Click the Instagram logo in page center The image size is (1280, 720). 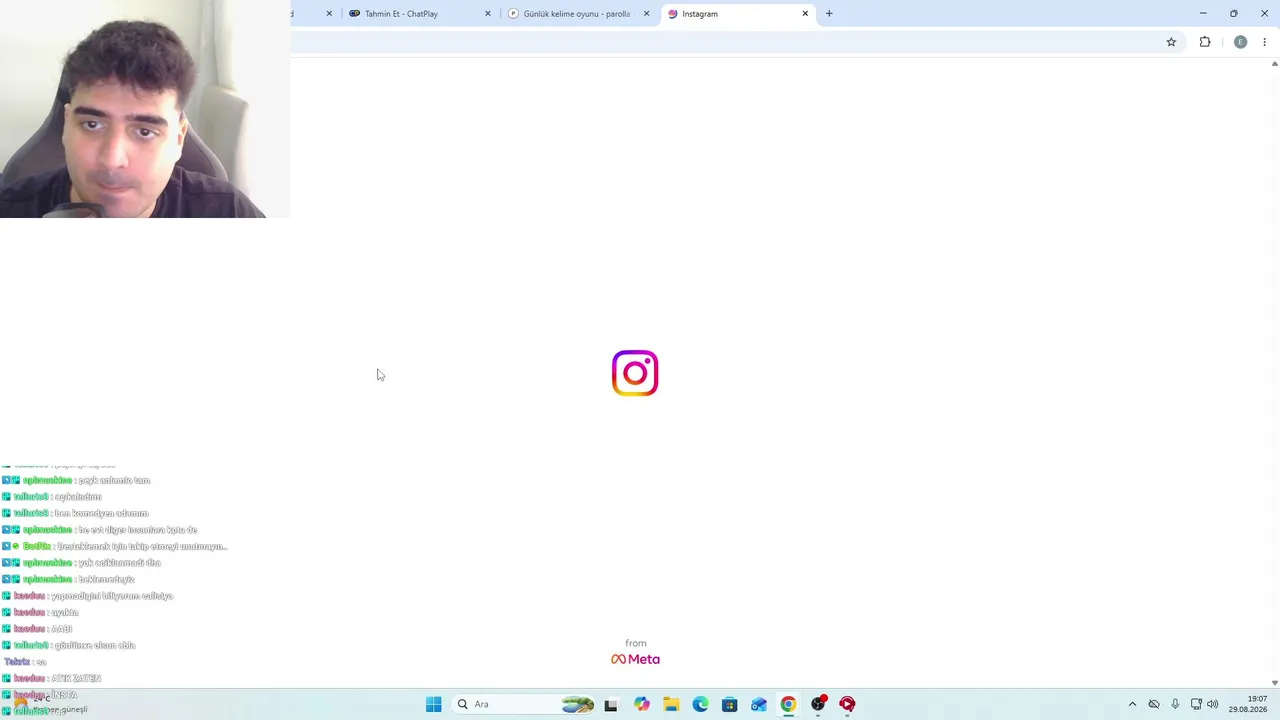tap(635, 373)
